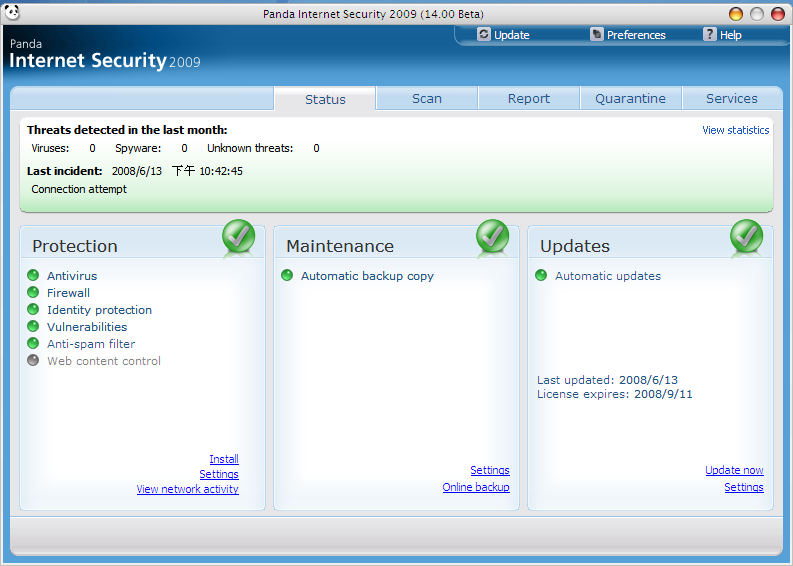Click green dot beside Automatic backup copy
The width and height of the screenshot is (793, 566).
coord(287,275)
